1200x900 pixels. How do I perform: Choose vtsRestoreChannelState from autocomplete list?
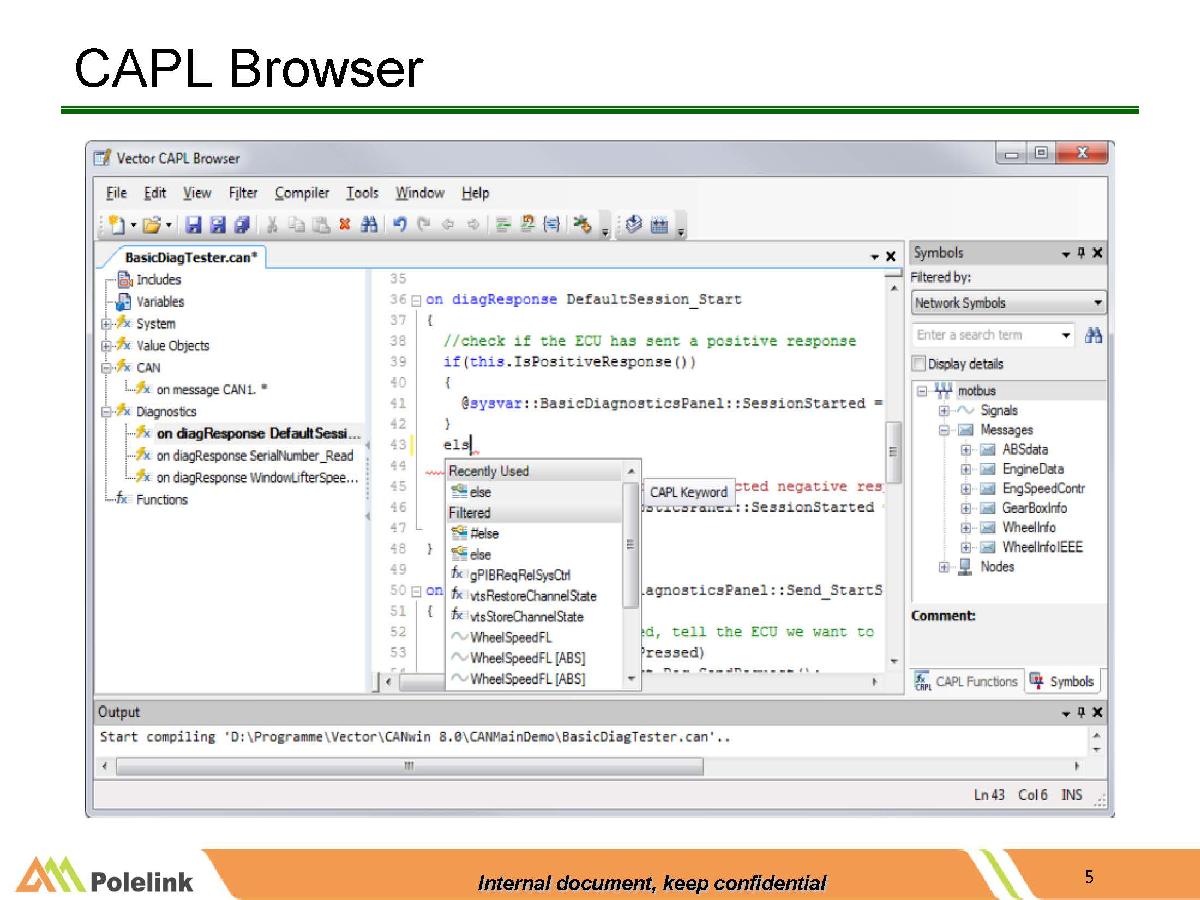pos(534,596)
